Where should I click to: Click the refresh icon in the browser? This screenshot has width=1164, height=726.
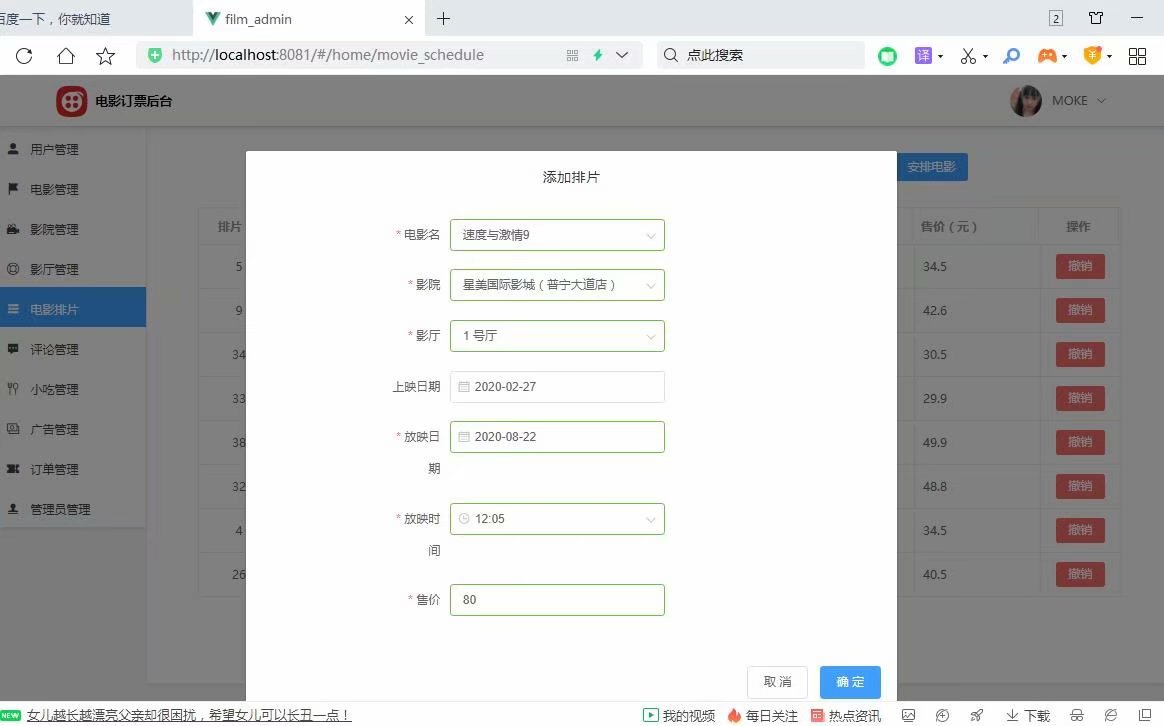click(x=23, y=56)
